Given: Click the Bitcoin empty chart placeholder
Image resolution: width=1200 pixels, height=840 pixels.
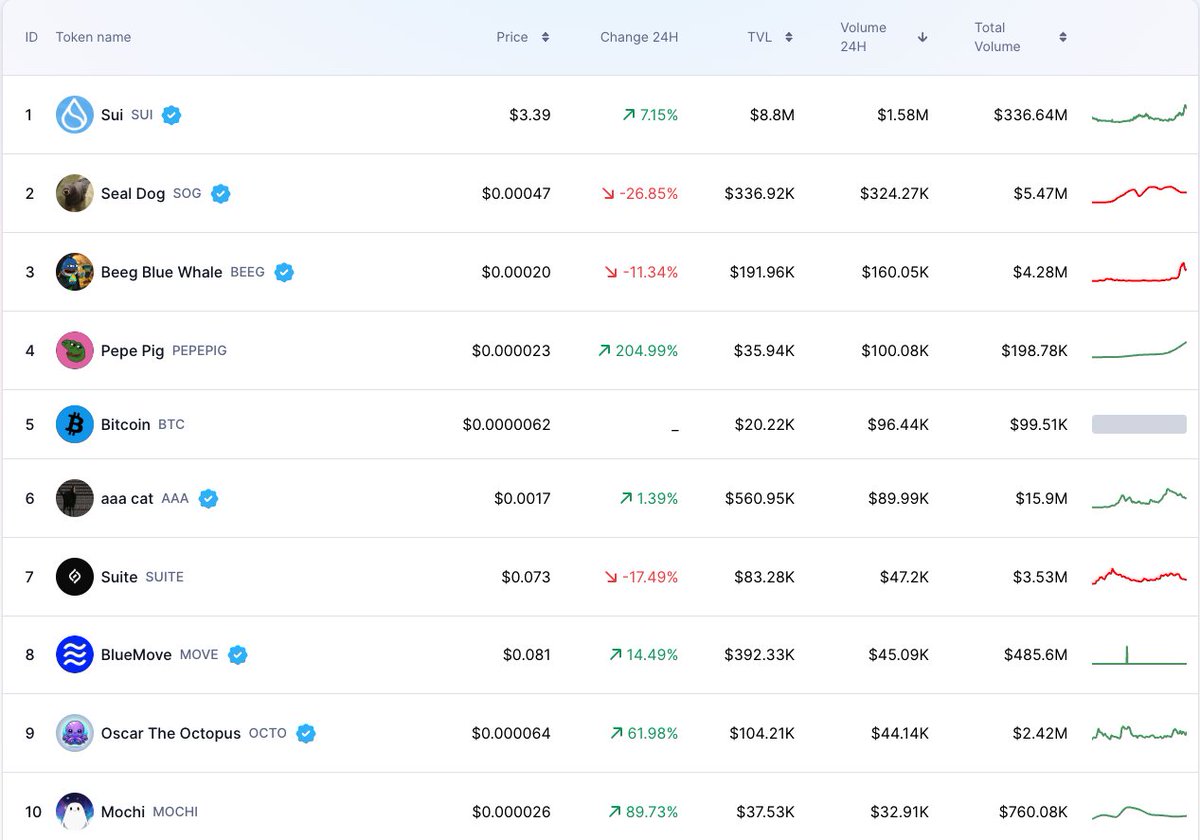Looking at the screenshot, I should [x=1139, y=424].
